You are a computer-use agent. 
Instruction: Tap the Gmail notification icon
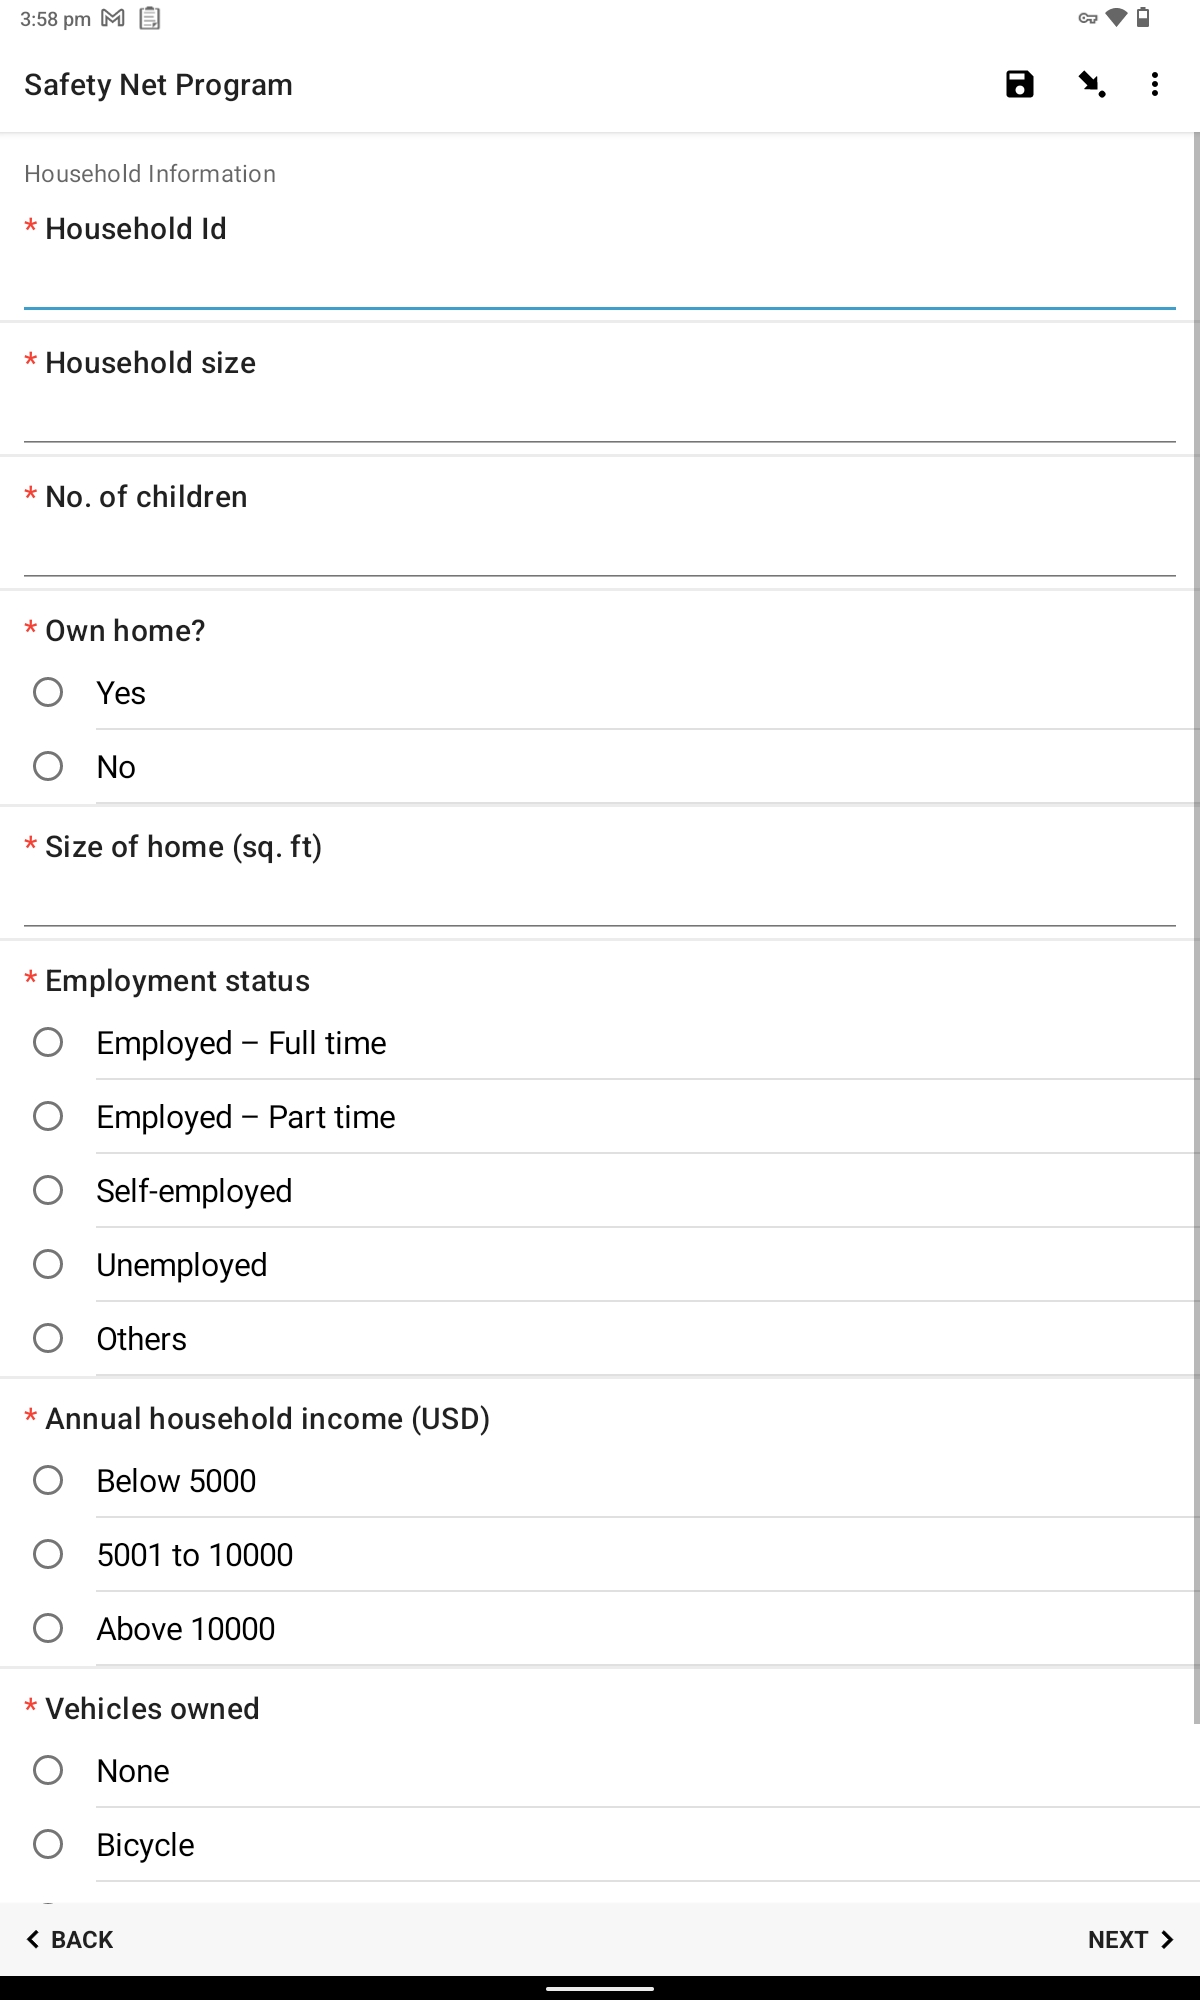(113, 19)
